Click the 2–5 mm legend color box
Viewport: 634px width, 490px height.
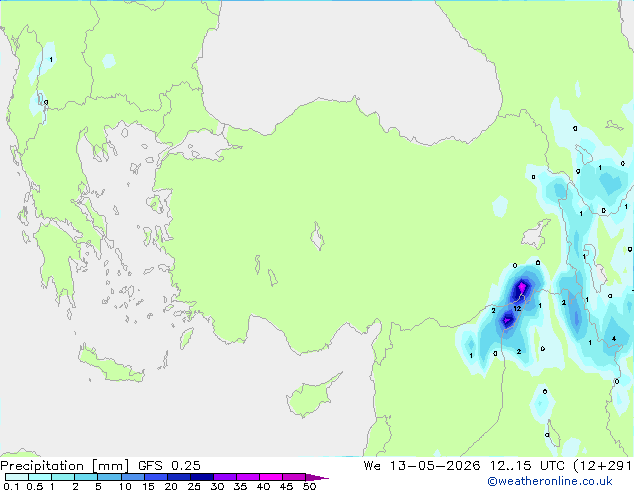86,477
